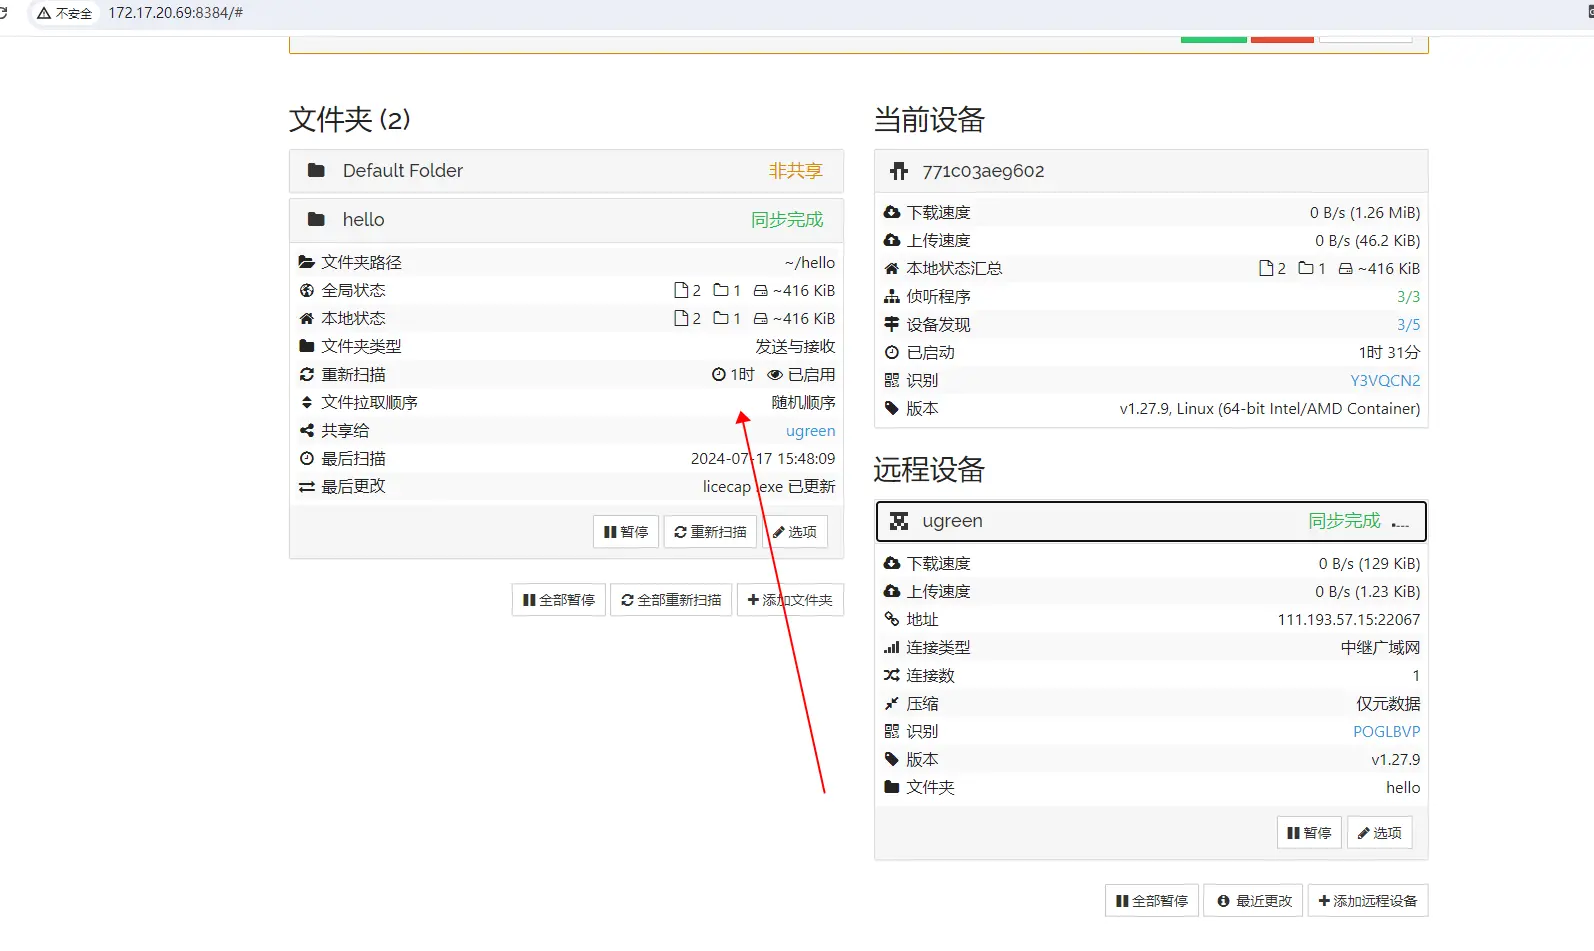Pause the hello folder with 暂停
The image size is (1594, 951).
tap(626, 532)
